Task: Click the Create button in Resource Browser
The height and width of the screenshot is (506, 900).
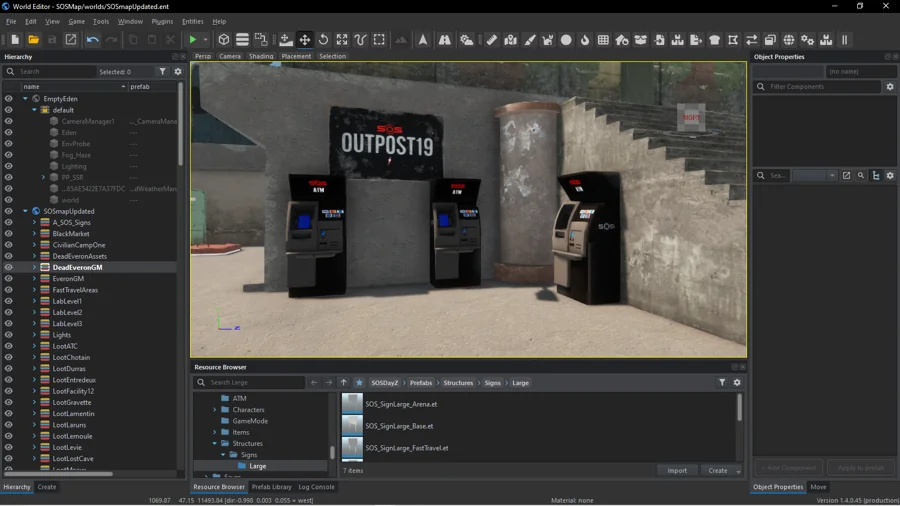Action: (x=717, y=470)
